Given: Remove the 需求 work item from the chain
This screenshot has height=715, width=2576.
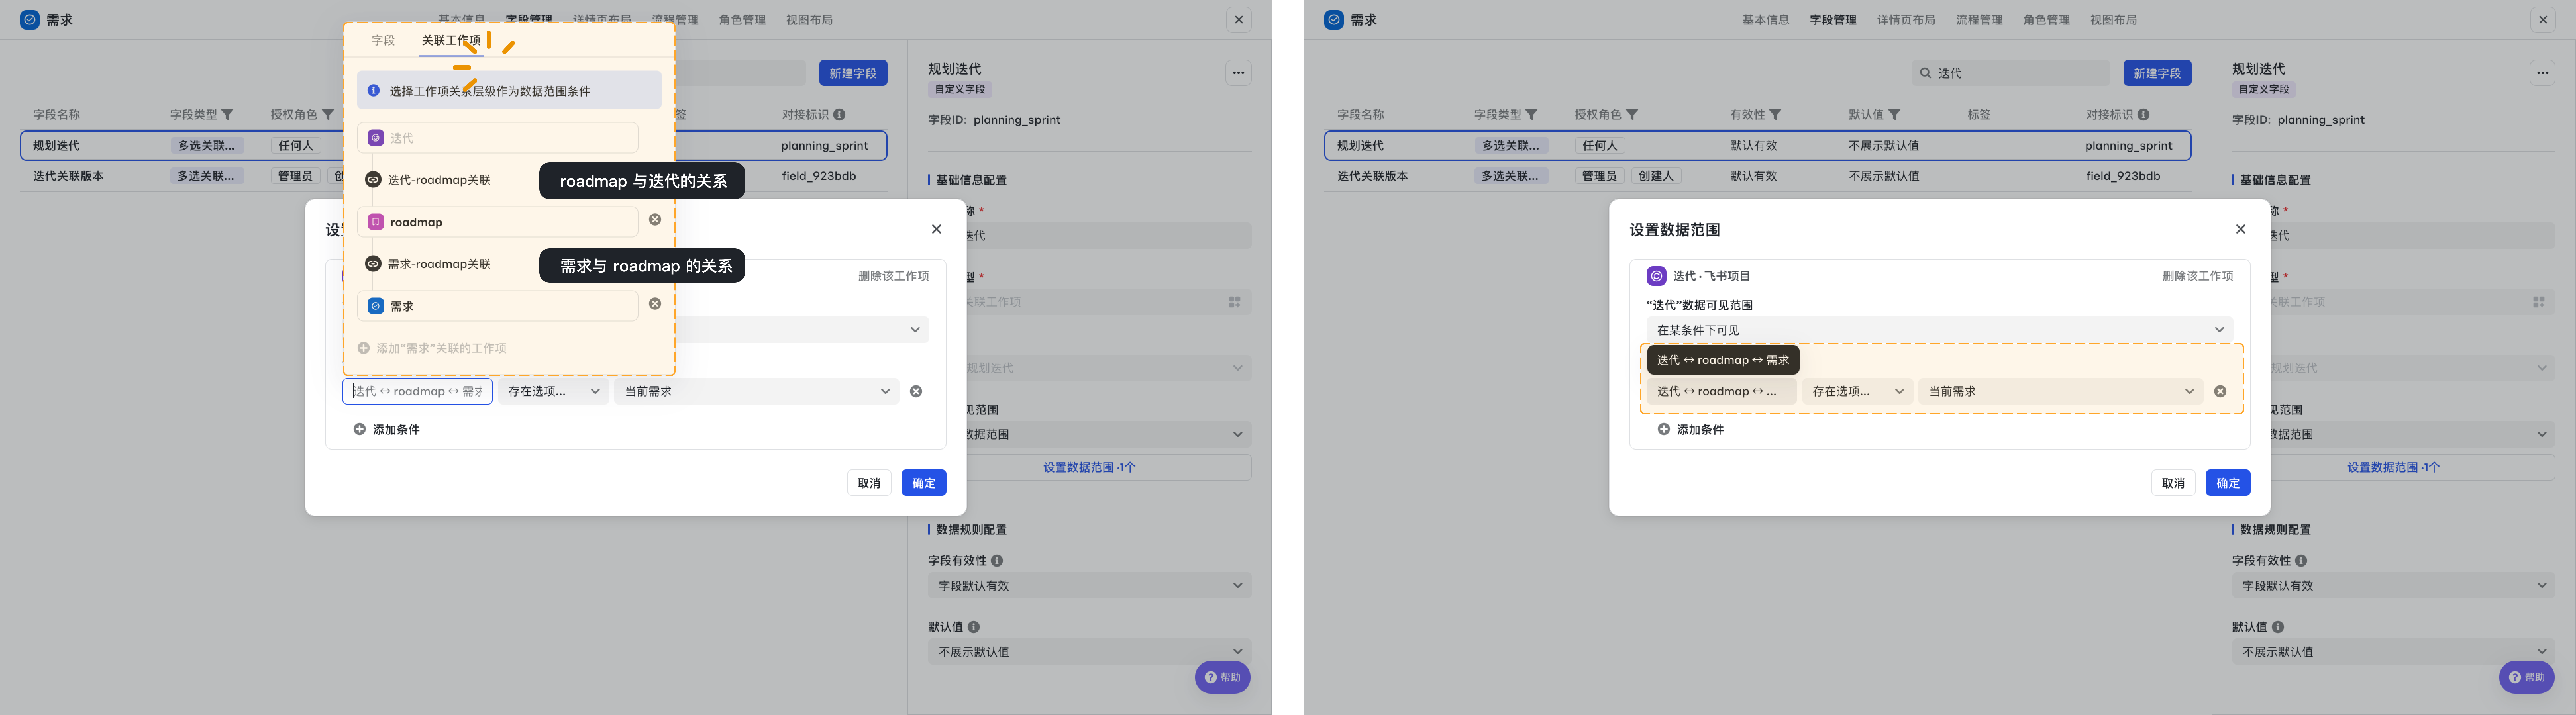Looking at the screenshot, I should (x=655, y=304).
